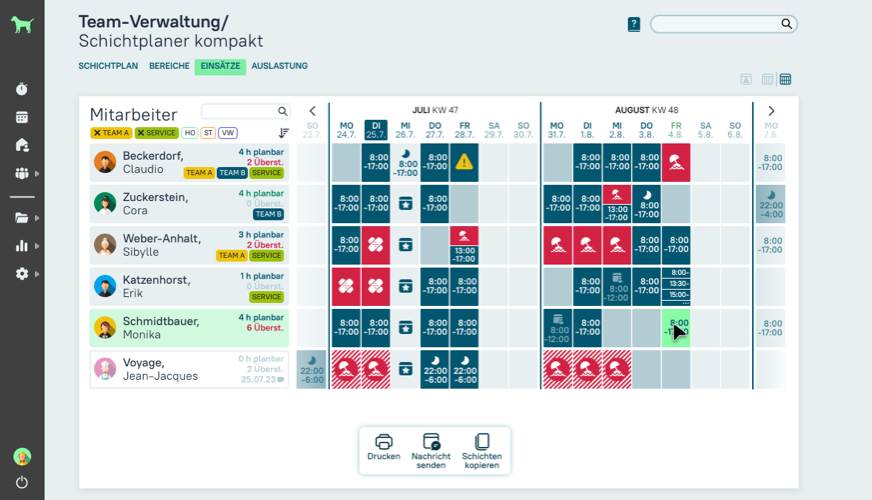
Task: Go to next week with right chevron
Action: tap(771, 111)
